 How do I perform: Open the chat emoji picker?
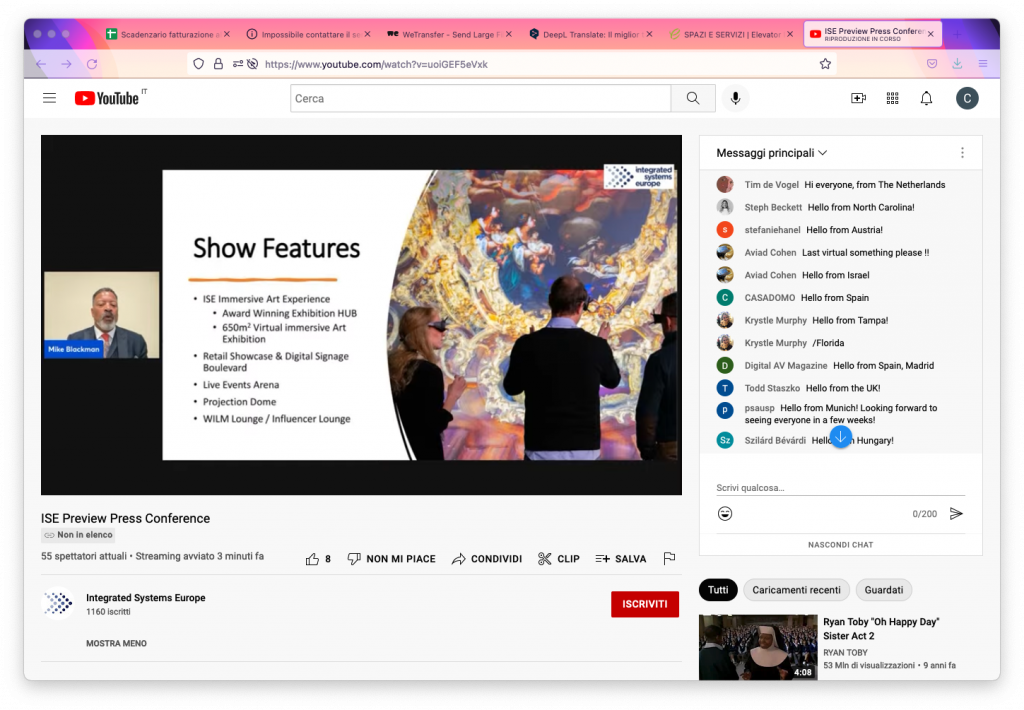(x=725, y=513)
